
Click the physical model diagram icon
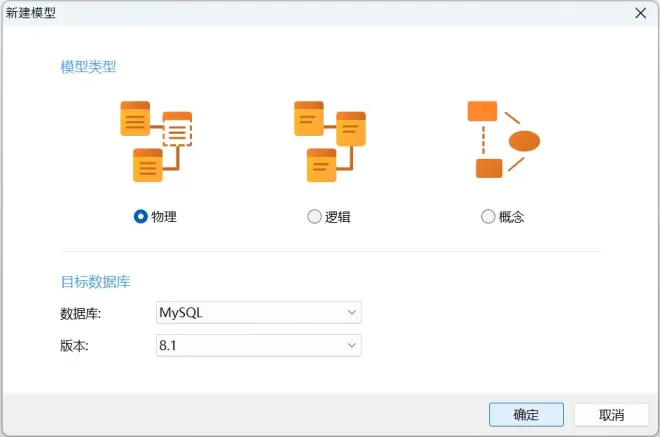156,141
